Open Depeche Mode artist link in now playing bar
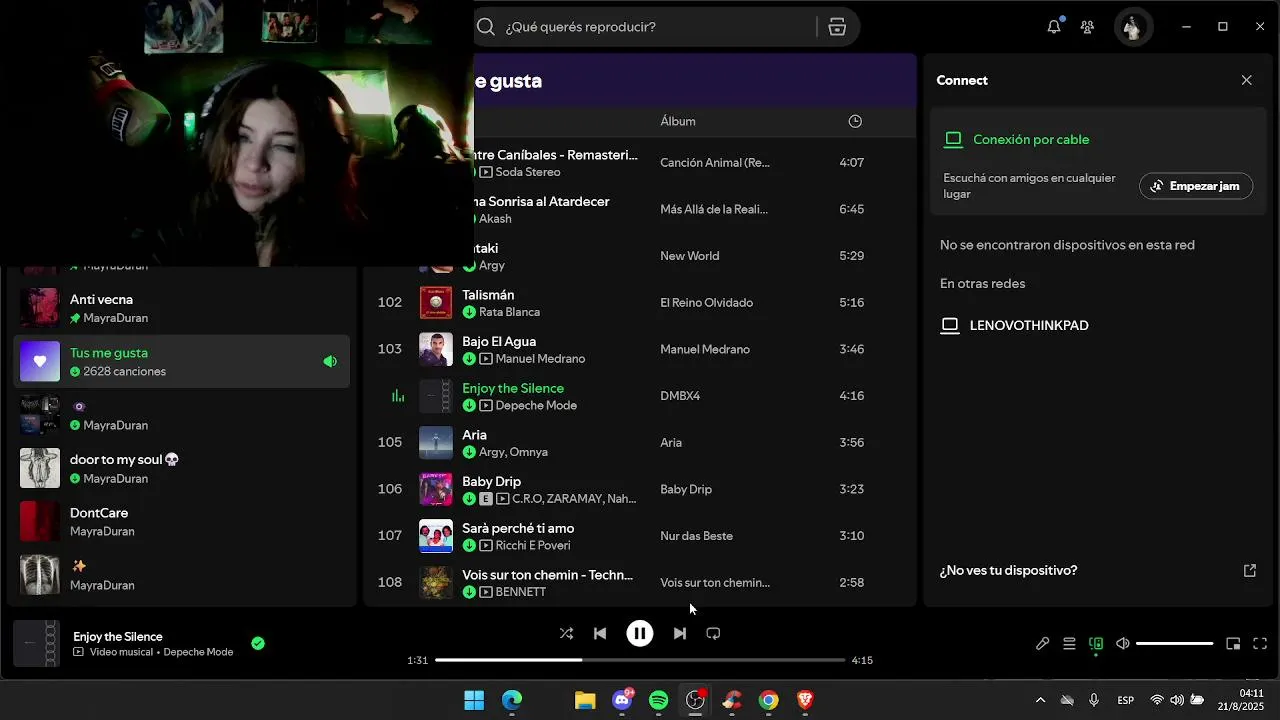The image size is (1280, 720). click(198, 652)
